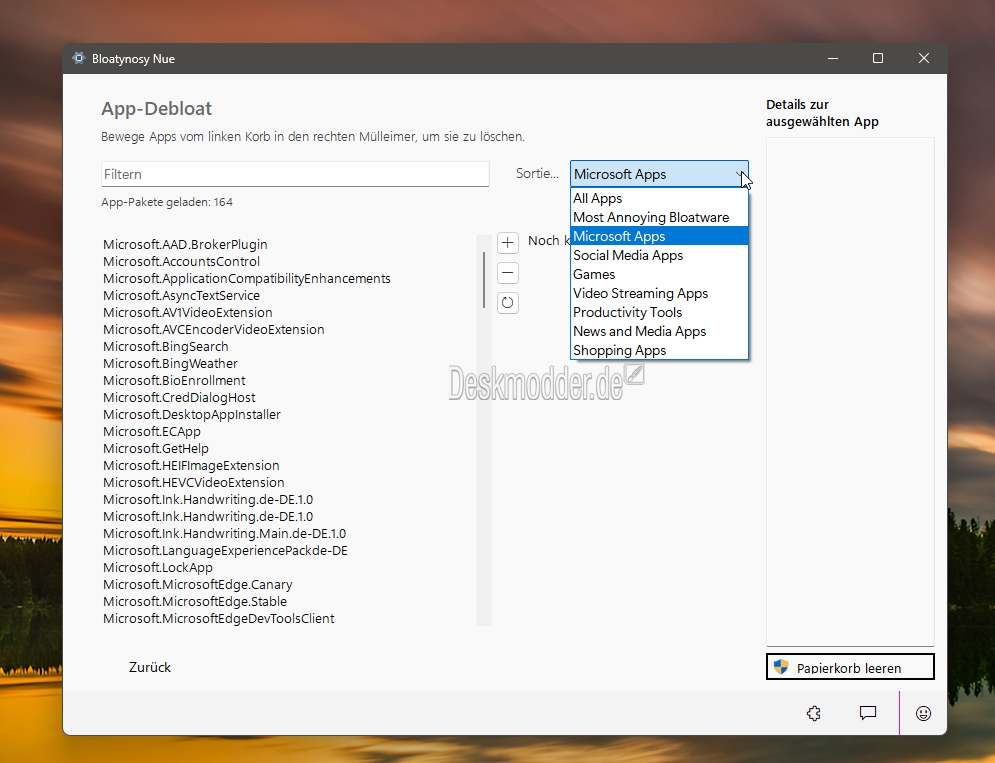The image size is (995, 763).
Task: Select News and Media Apps
Action: pos(659,331)
